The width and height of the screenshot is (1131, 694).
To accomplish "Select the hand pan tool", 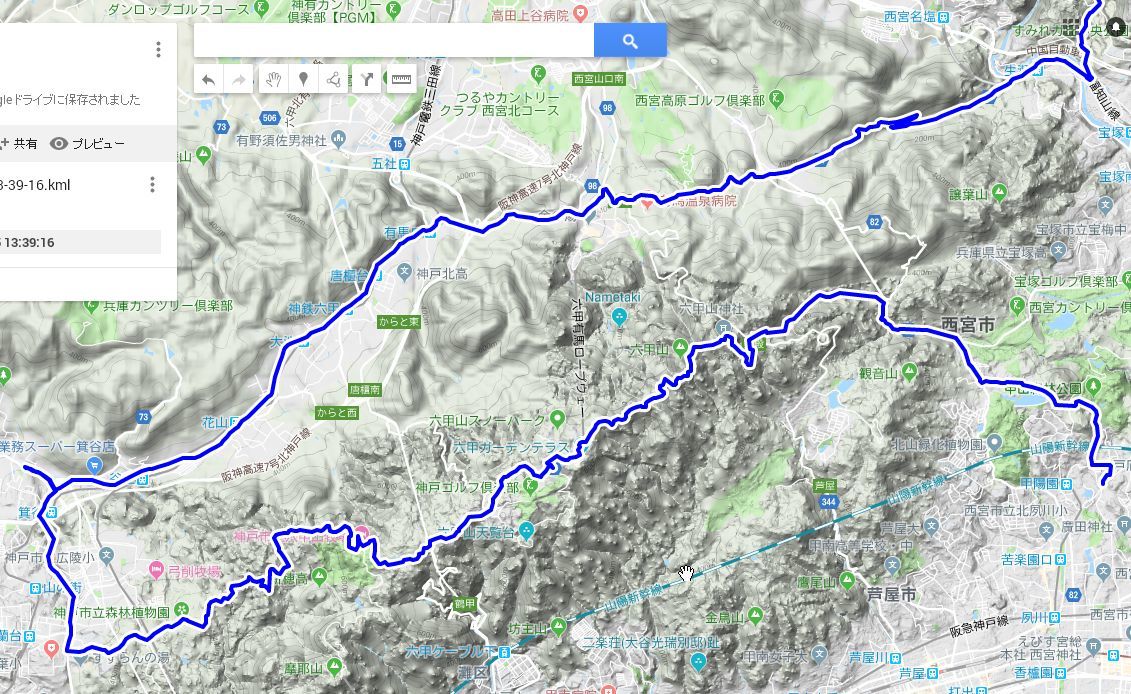I will tap(273, 79).
